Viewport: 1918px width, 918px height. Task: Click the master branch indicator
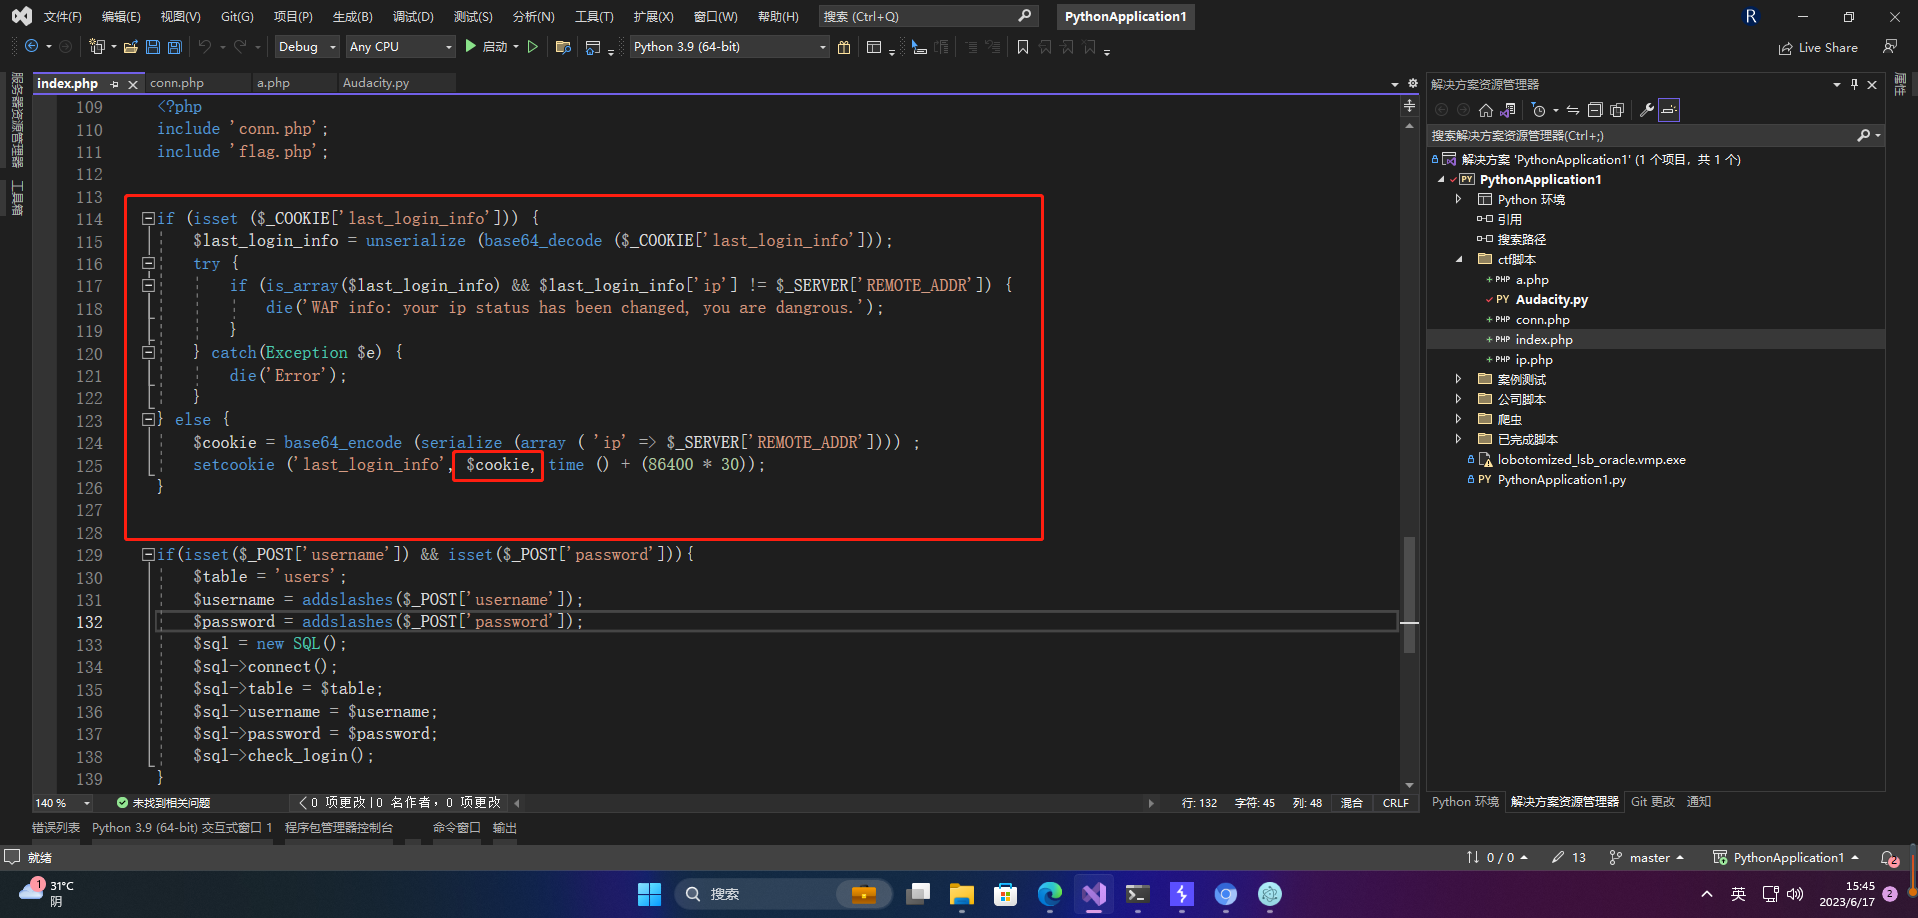(x=1648, y=858)
